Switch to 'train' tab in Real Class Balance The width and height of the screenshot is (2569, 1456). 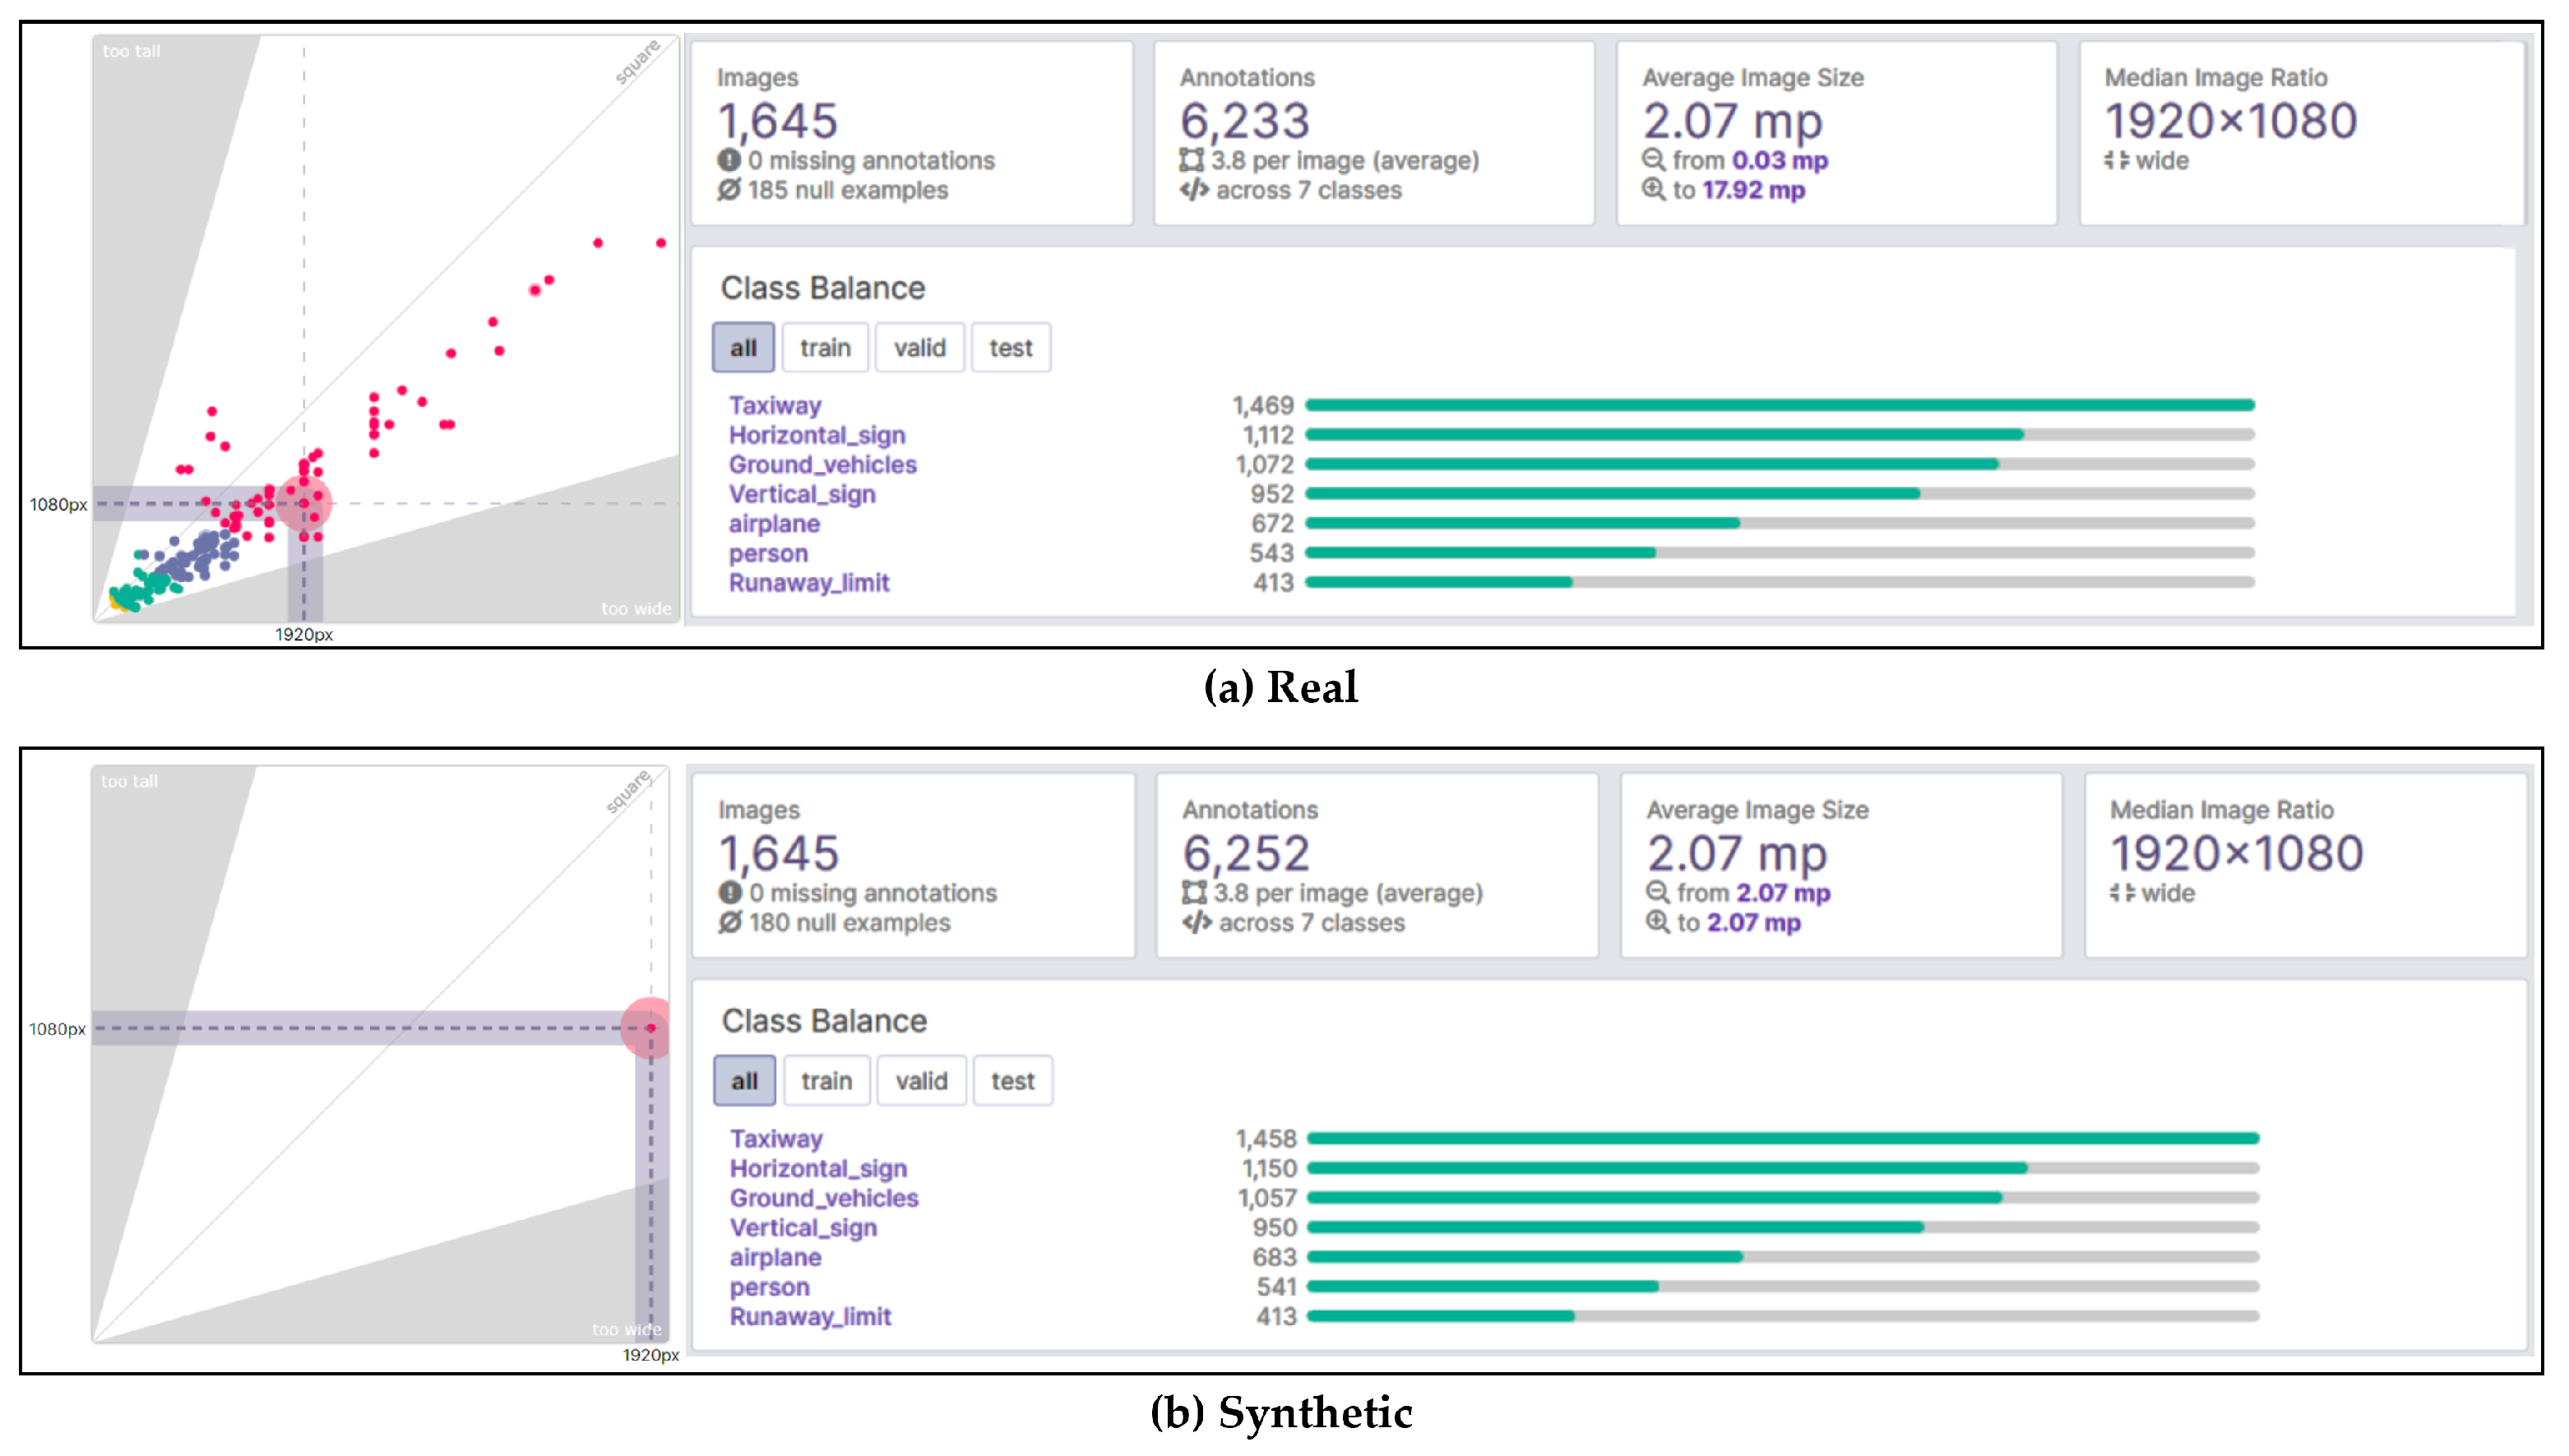pyautogui.click(x=825, y=348)
